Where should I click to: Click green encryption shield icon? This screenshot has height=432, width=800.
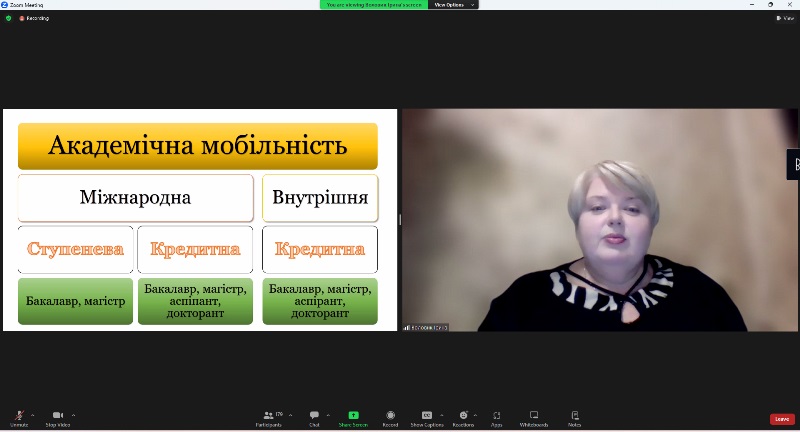click(8, 18)
